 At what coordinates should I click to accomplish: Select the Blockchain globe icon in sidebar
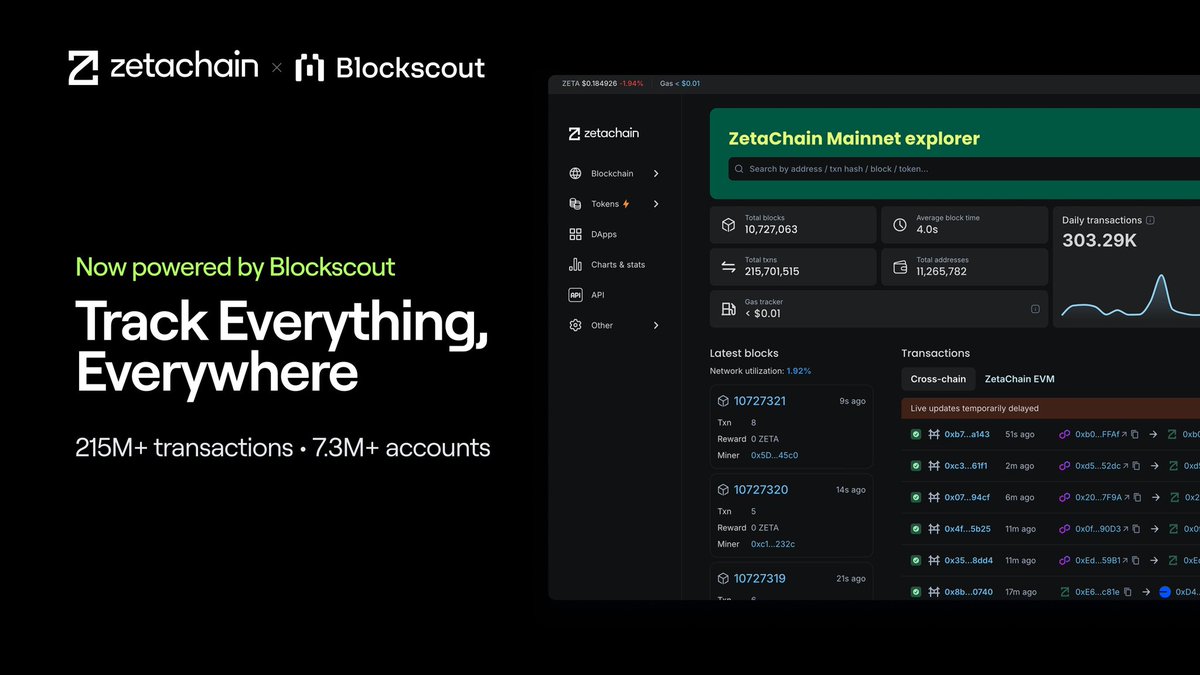point(575,173)
